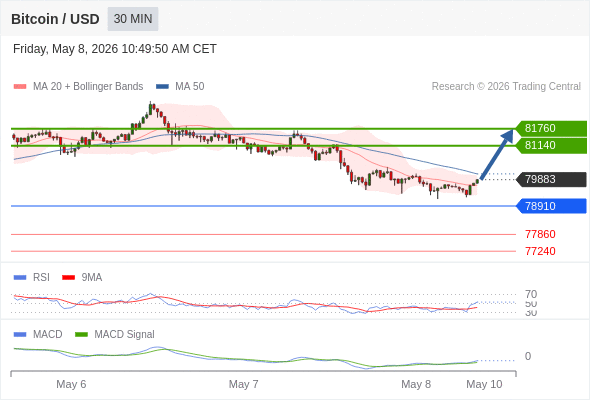Click the May 10 date axis label
The width and height of the screenshot is (590, 400).
point(484,384)
